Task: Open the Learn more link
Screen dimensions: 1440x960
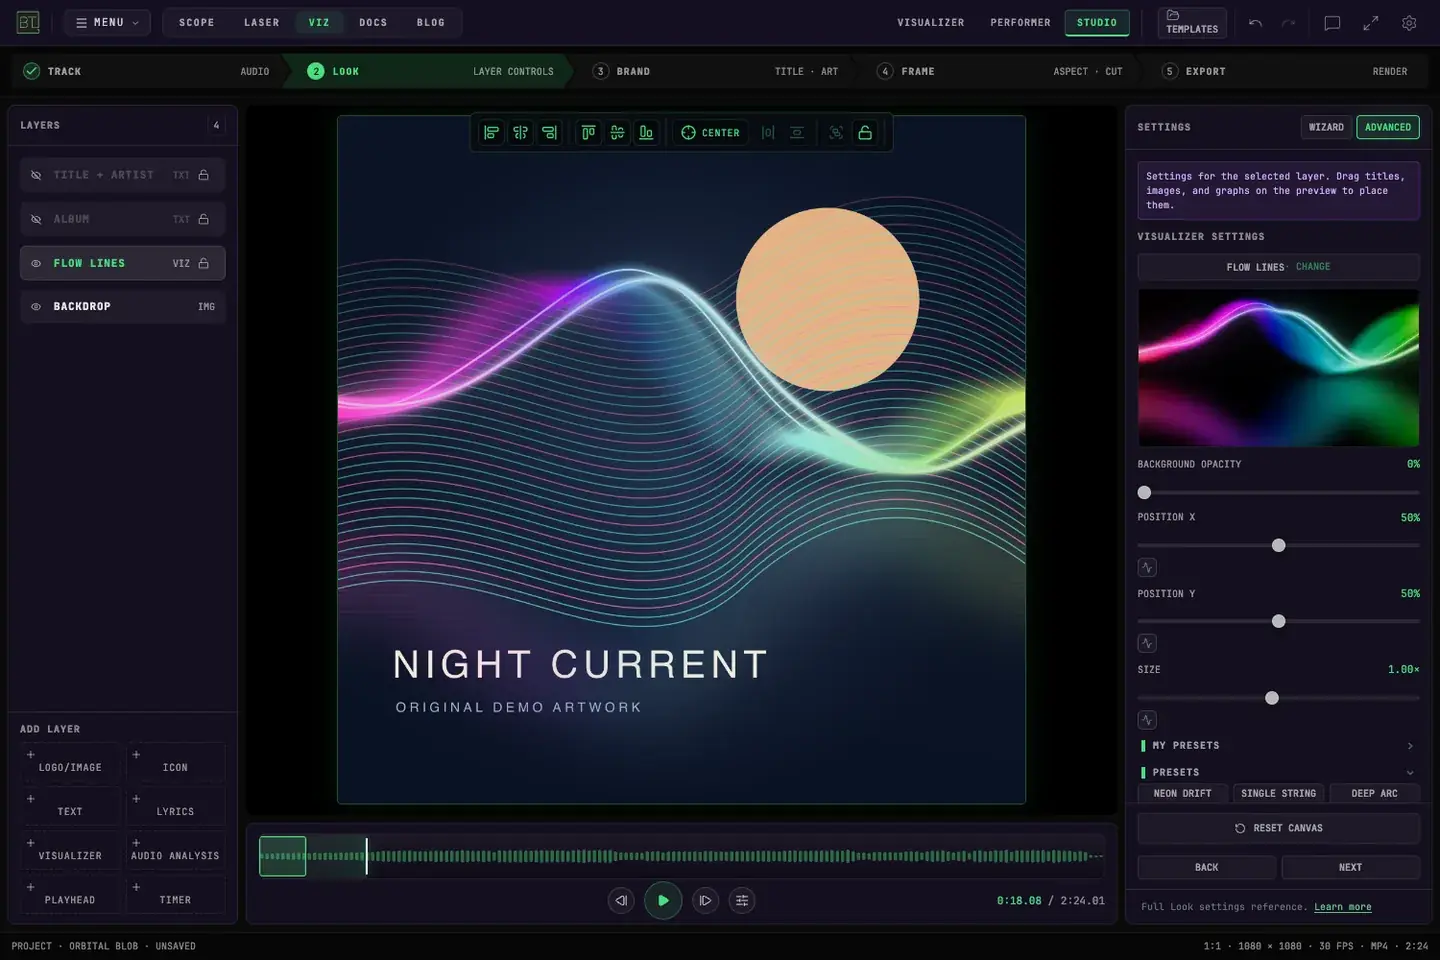Action: (1342, 907)
